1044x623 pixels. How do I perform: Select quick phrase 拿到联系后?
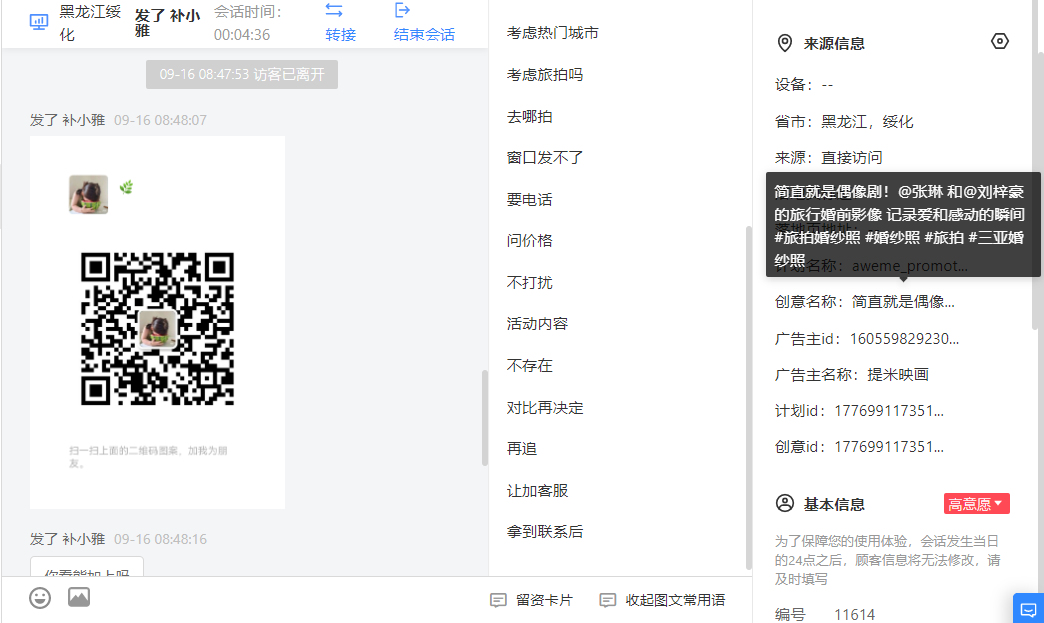click(545, 532)
